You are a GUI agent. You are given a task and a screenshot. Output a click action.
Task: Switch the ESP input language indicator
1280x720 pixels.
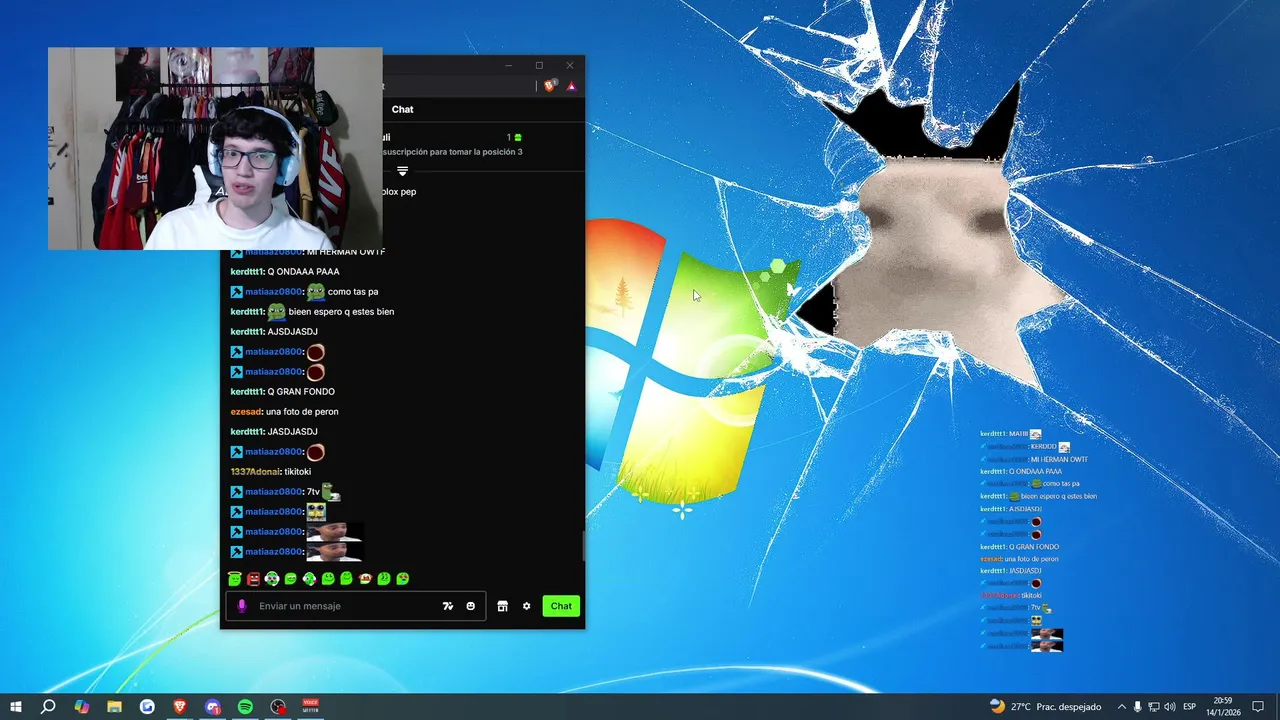1190,706
